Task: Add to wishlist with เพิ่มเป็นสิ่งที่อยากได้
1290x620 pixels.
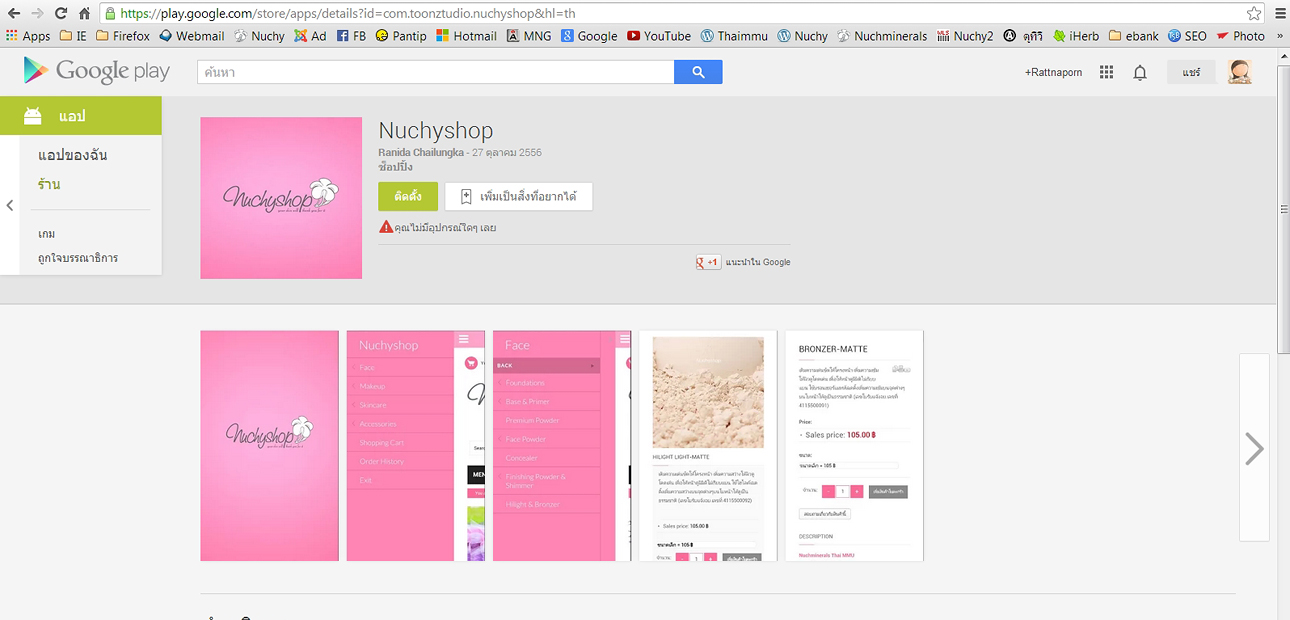Action: coord(519,197)
